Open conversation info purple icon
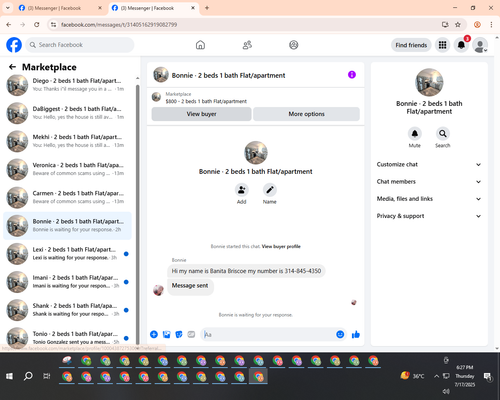500x400 pixels. (352, 75)
